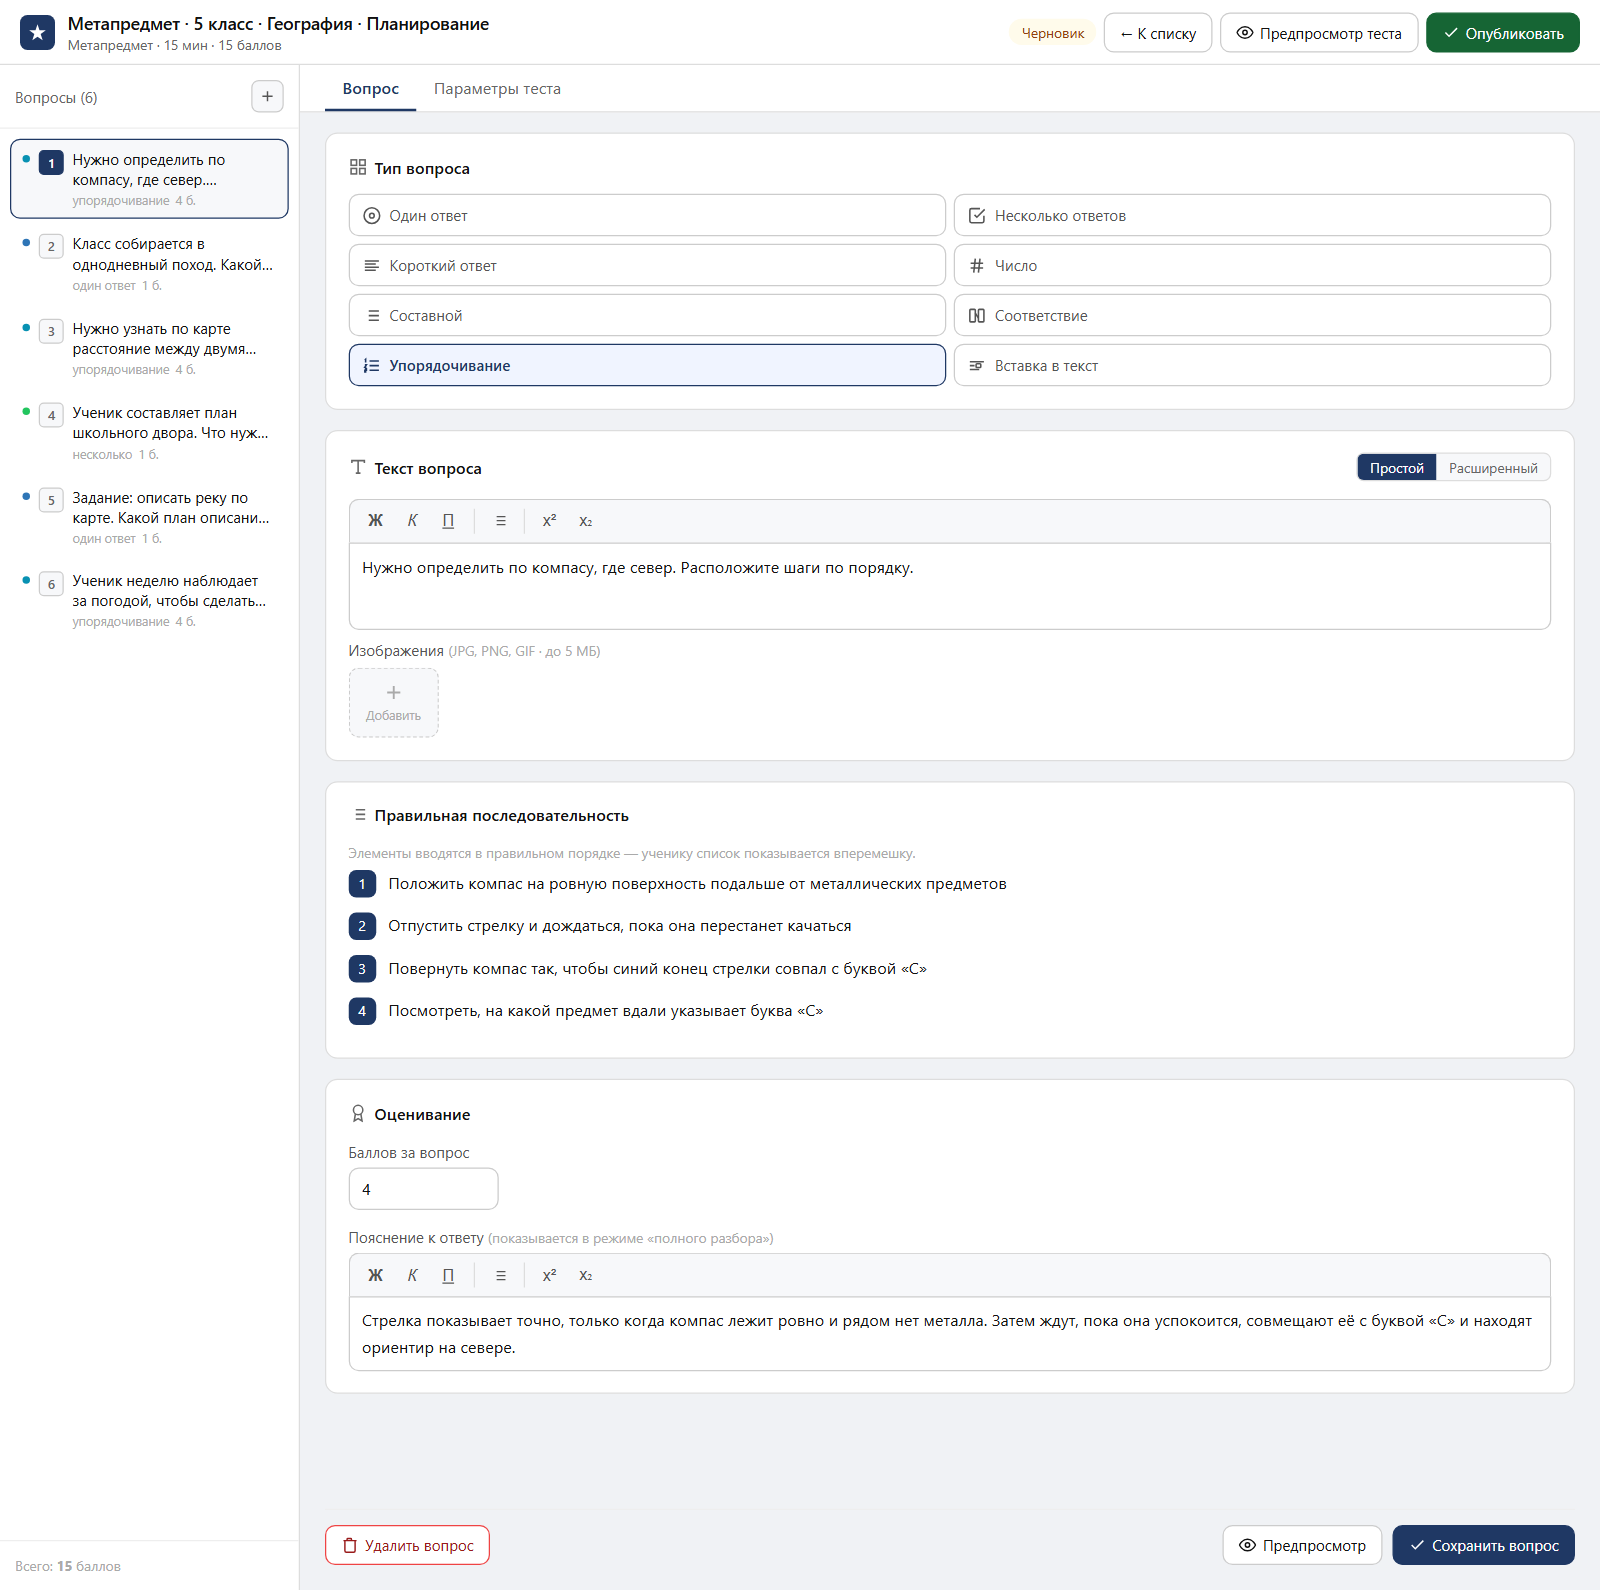The width and height of the screenshot is (1600, 1590).
Task: Open Предпросмотр теста
Action: [x=1319, y=33]
